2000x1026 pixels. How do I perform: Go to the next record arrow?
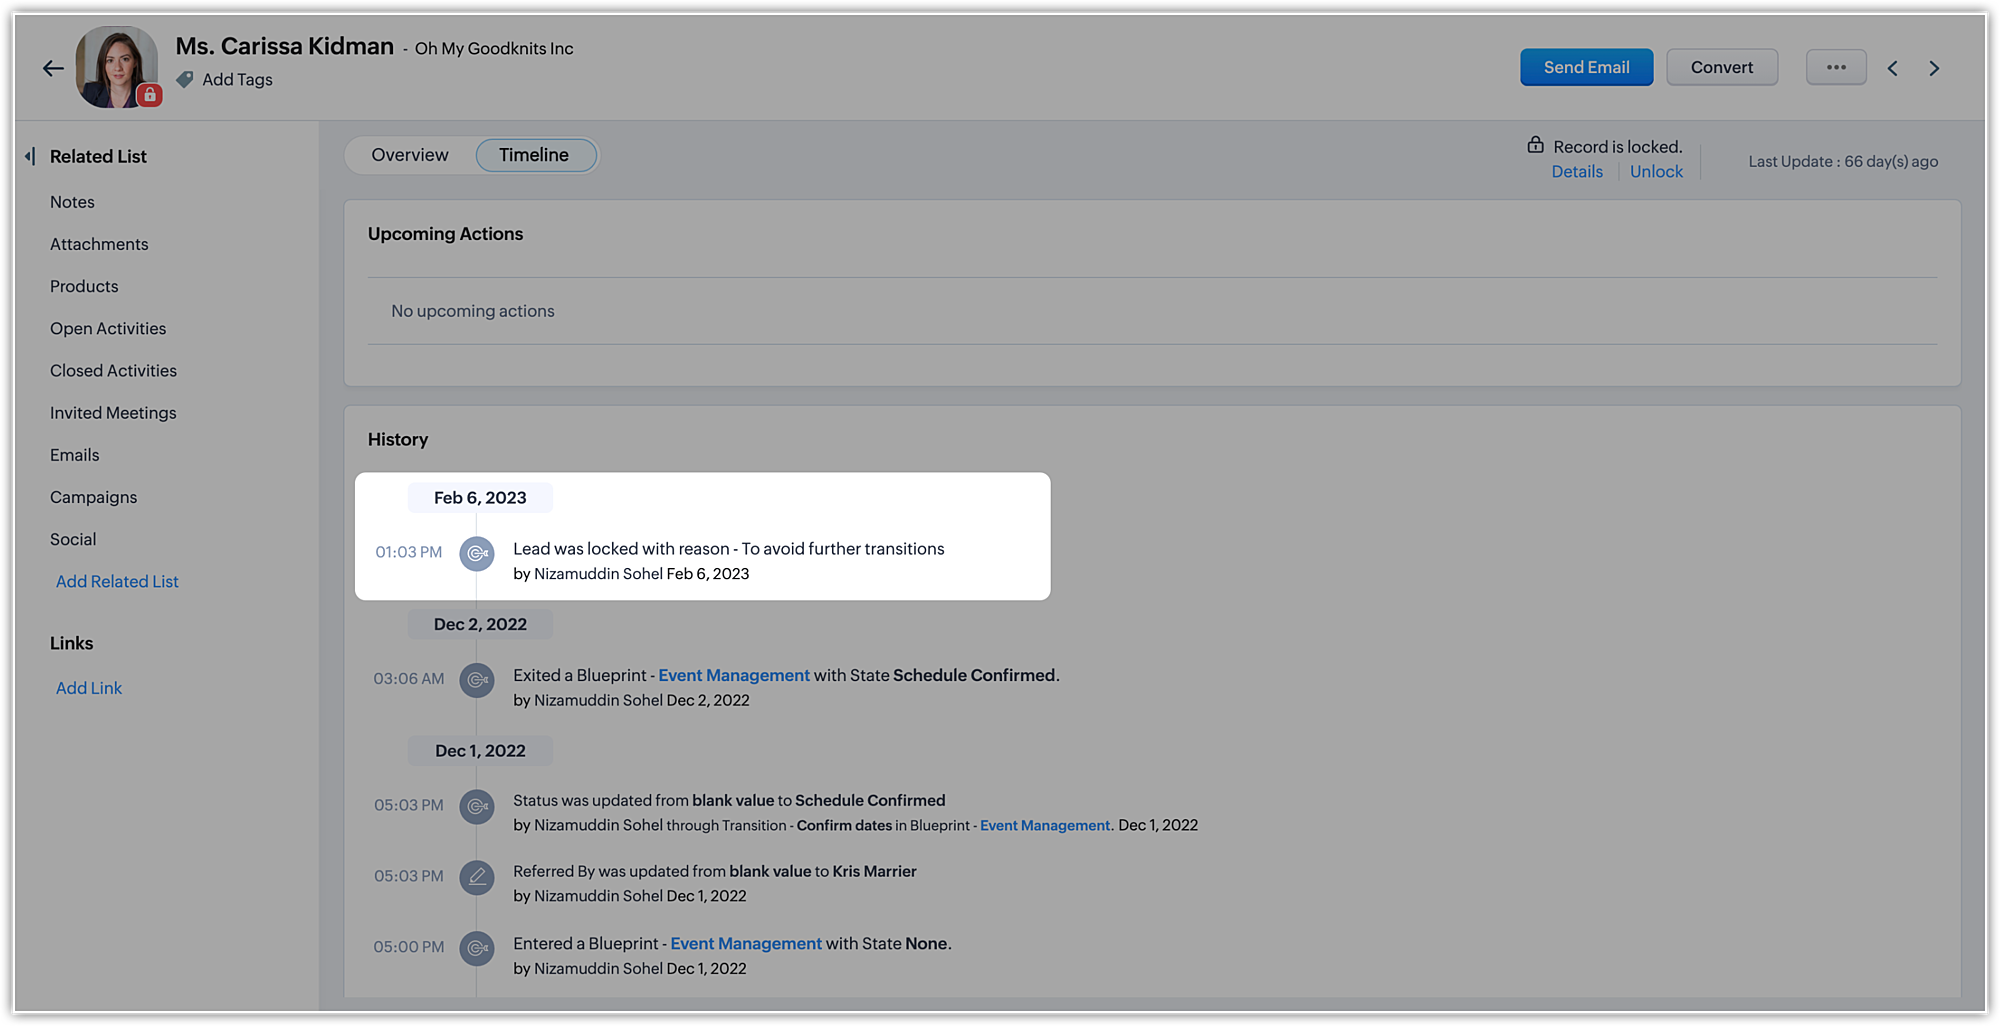[1934, 68]
